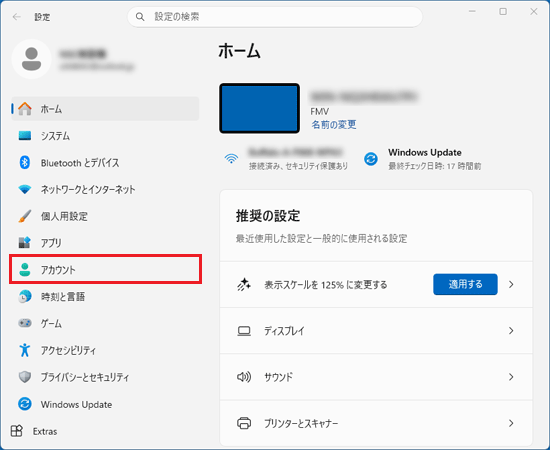Click the back arrow in the title bar
550x450 pixels.
pos(16,17)
